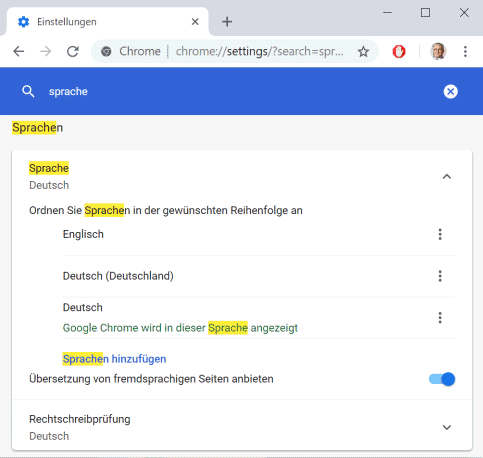Click the forward navigation arrow
483x458 pixels.
tap(46, 51)
